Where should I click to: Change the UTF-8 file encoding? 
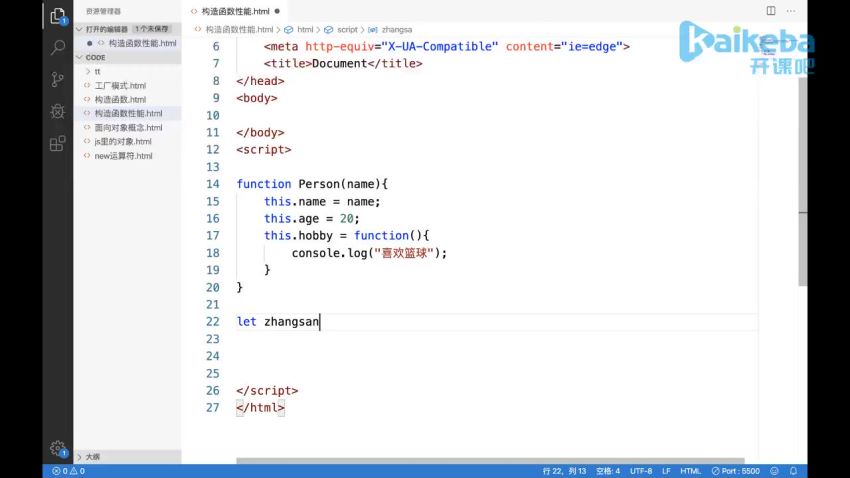coord(641,471)
